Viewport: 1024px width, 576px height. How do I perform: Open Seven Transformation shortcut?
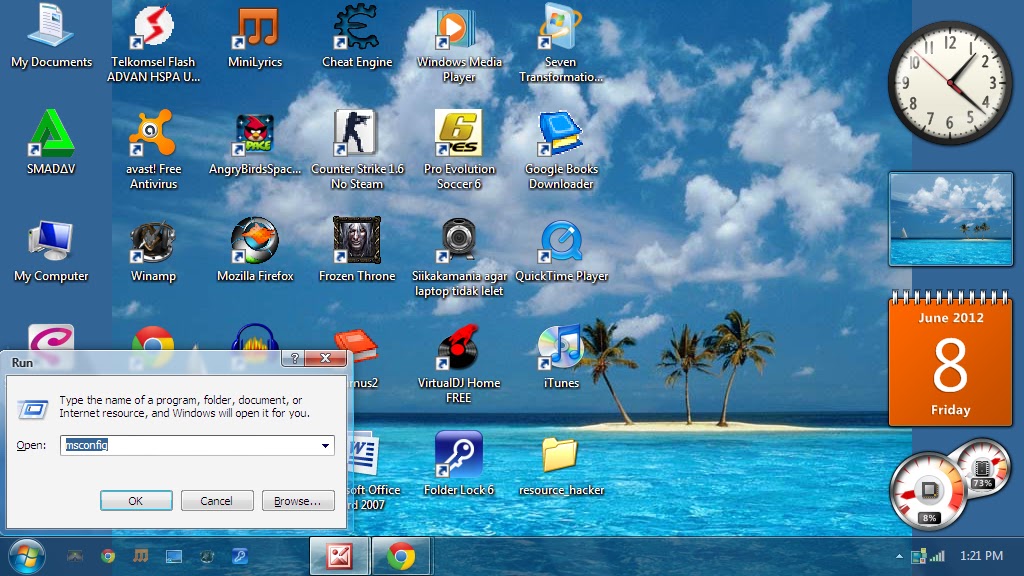(x=561, y=43)
